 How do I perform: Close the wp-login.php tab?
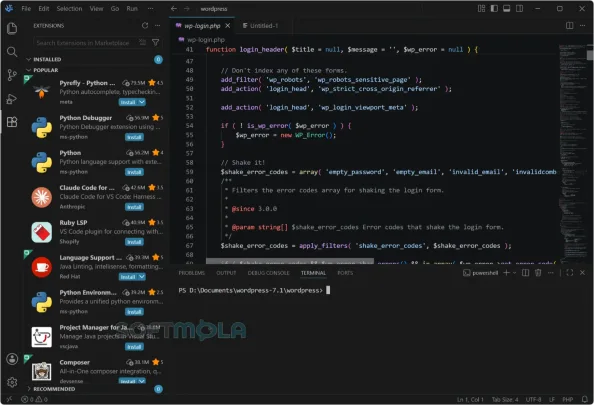[x=228, y=26]
